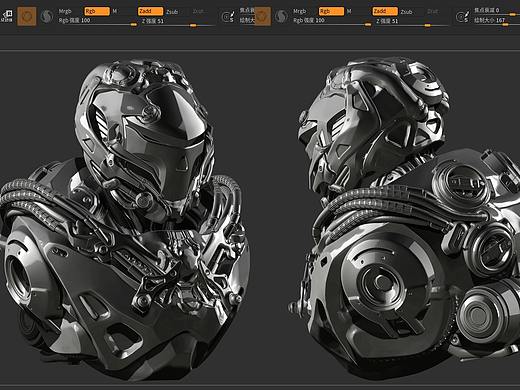This screenshot has height=390, width=520.
Task: Click the edit-mode icon at the toolbar's start
Action: [x=7, y=15]
